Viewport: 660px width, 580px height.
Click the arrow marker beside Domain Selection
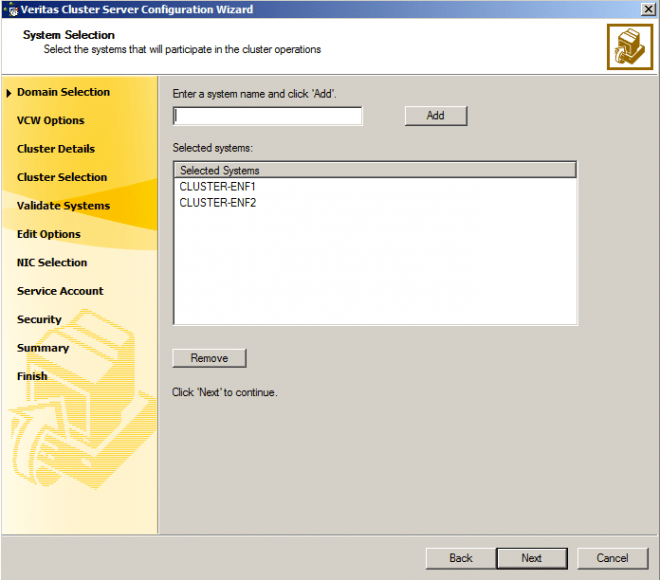click(9, 93)
